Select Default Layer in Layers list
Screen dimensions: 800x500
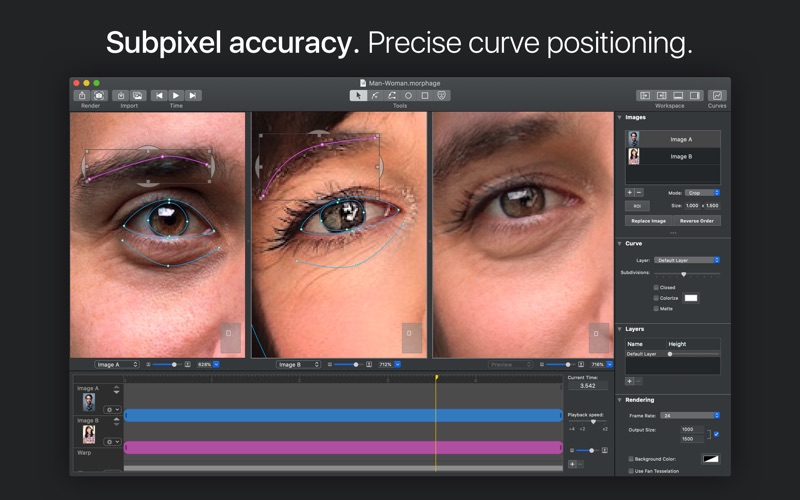(640, 354)
